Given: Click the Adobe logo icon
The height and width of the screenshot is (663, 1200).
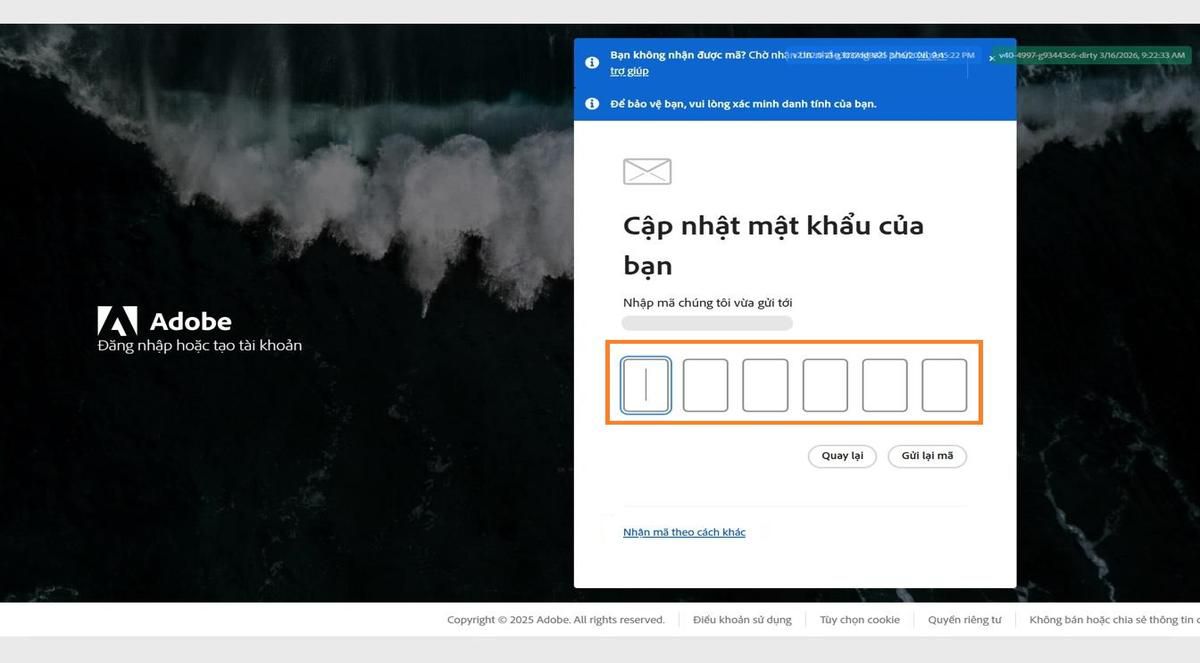Looking at the screenshot, I should [x=118, y=321].
